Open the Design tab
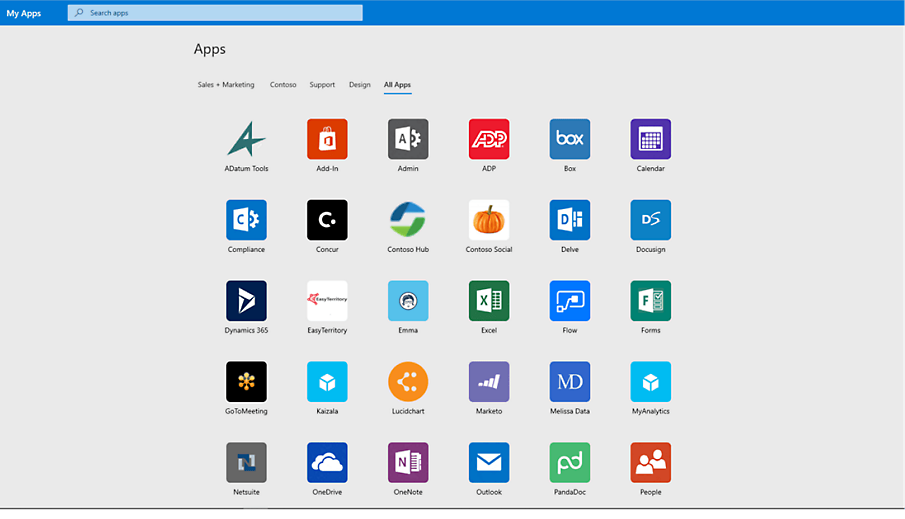905x519 pixels. (x=359, y=85)
